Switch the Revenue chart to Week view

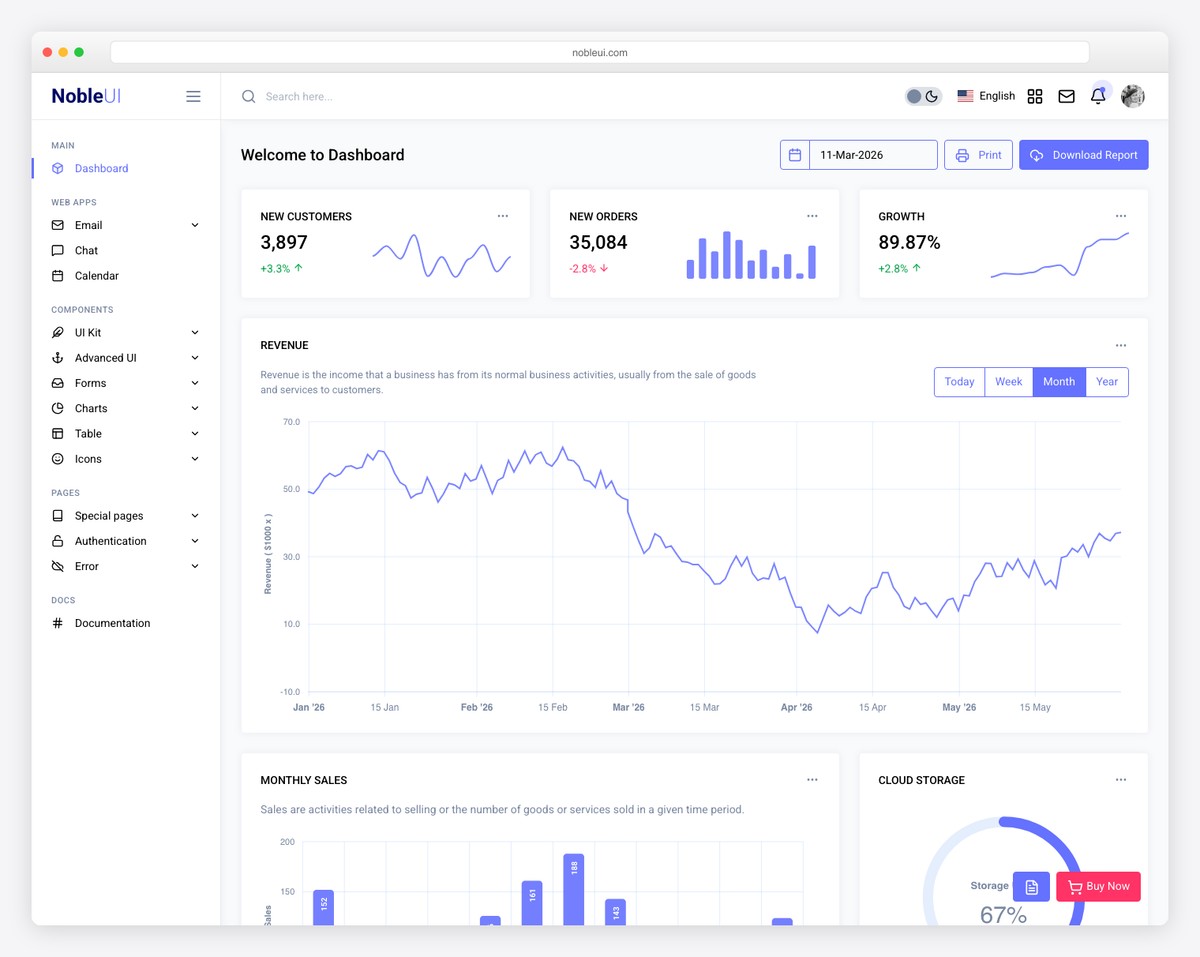click(1008, 381)
